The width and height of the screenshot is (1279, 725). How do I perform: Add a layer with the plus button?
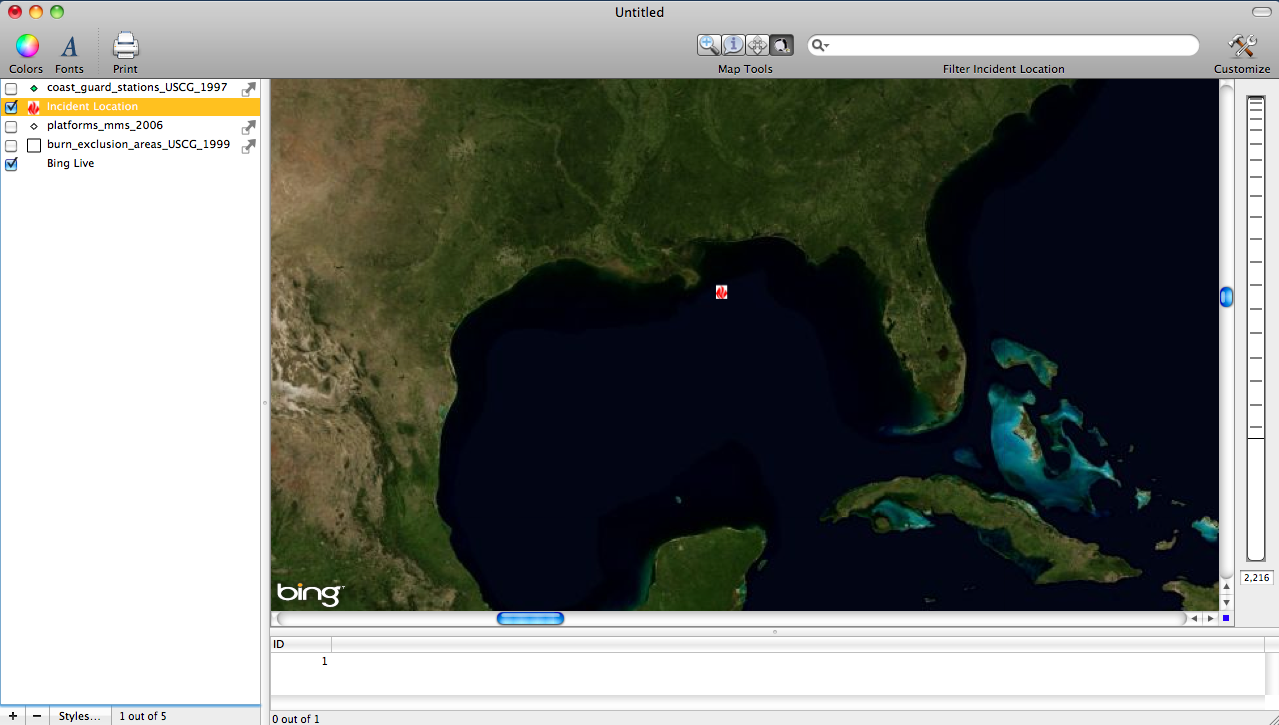[12, 716]
